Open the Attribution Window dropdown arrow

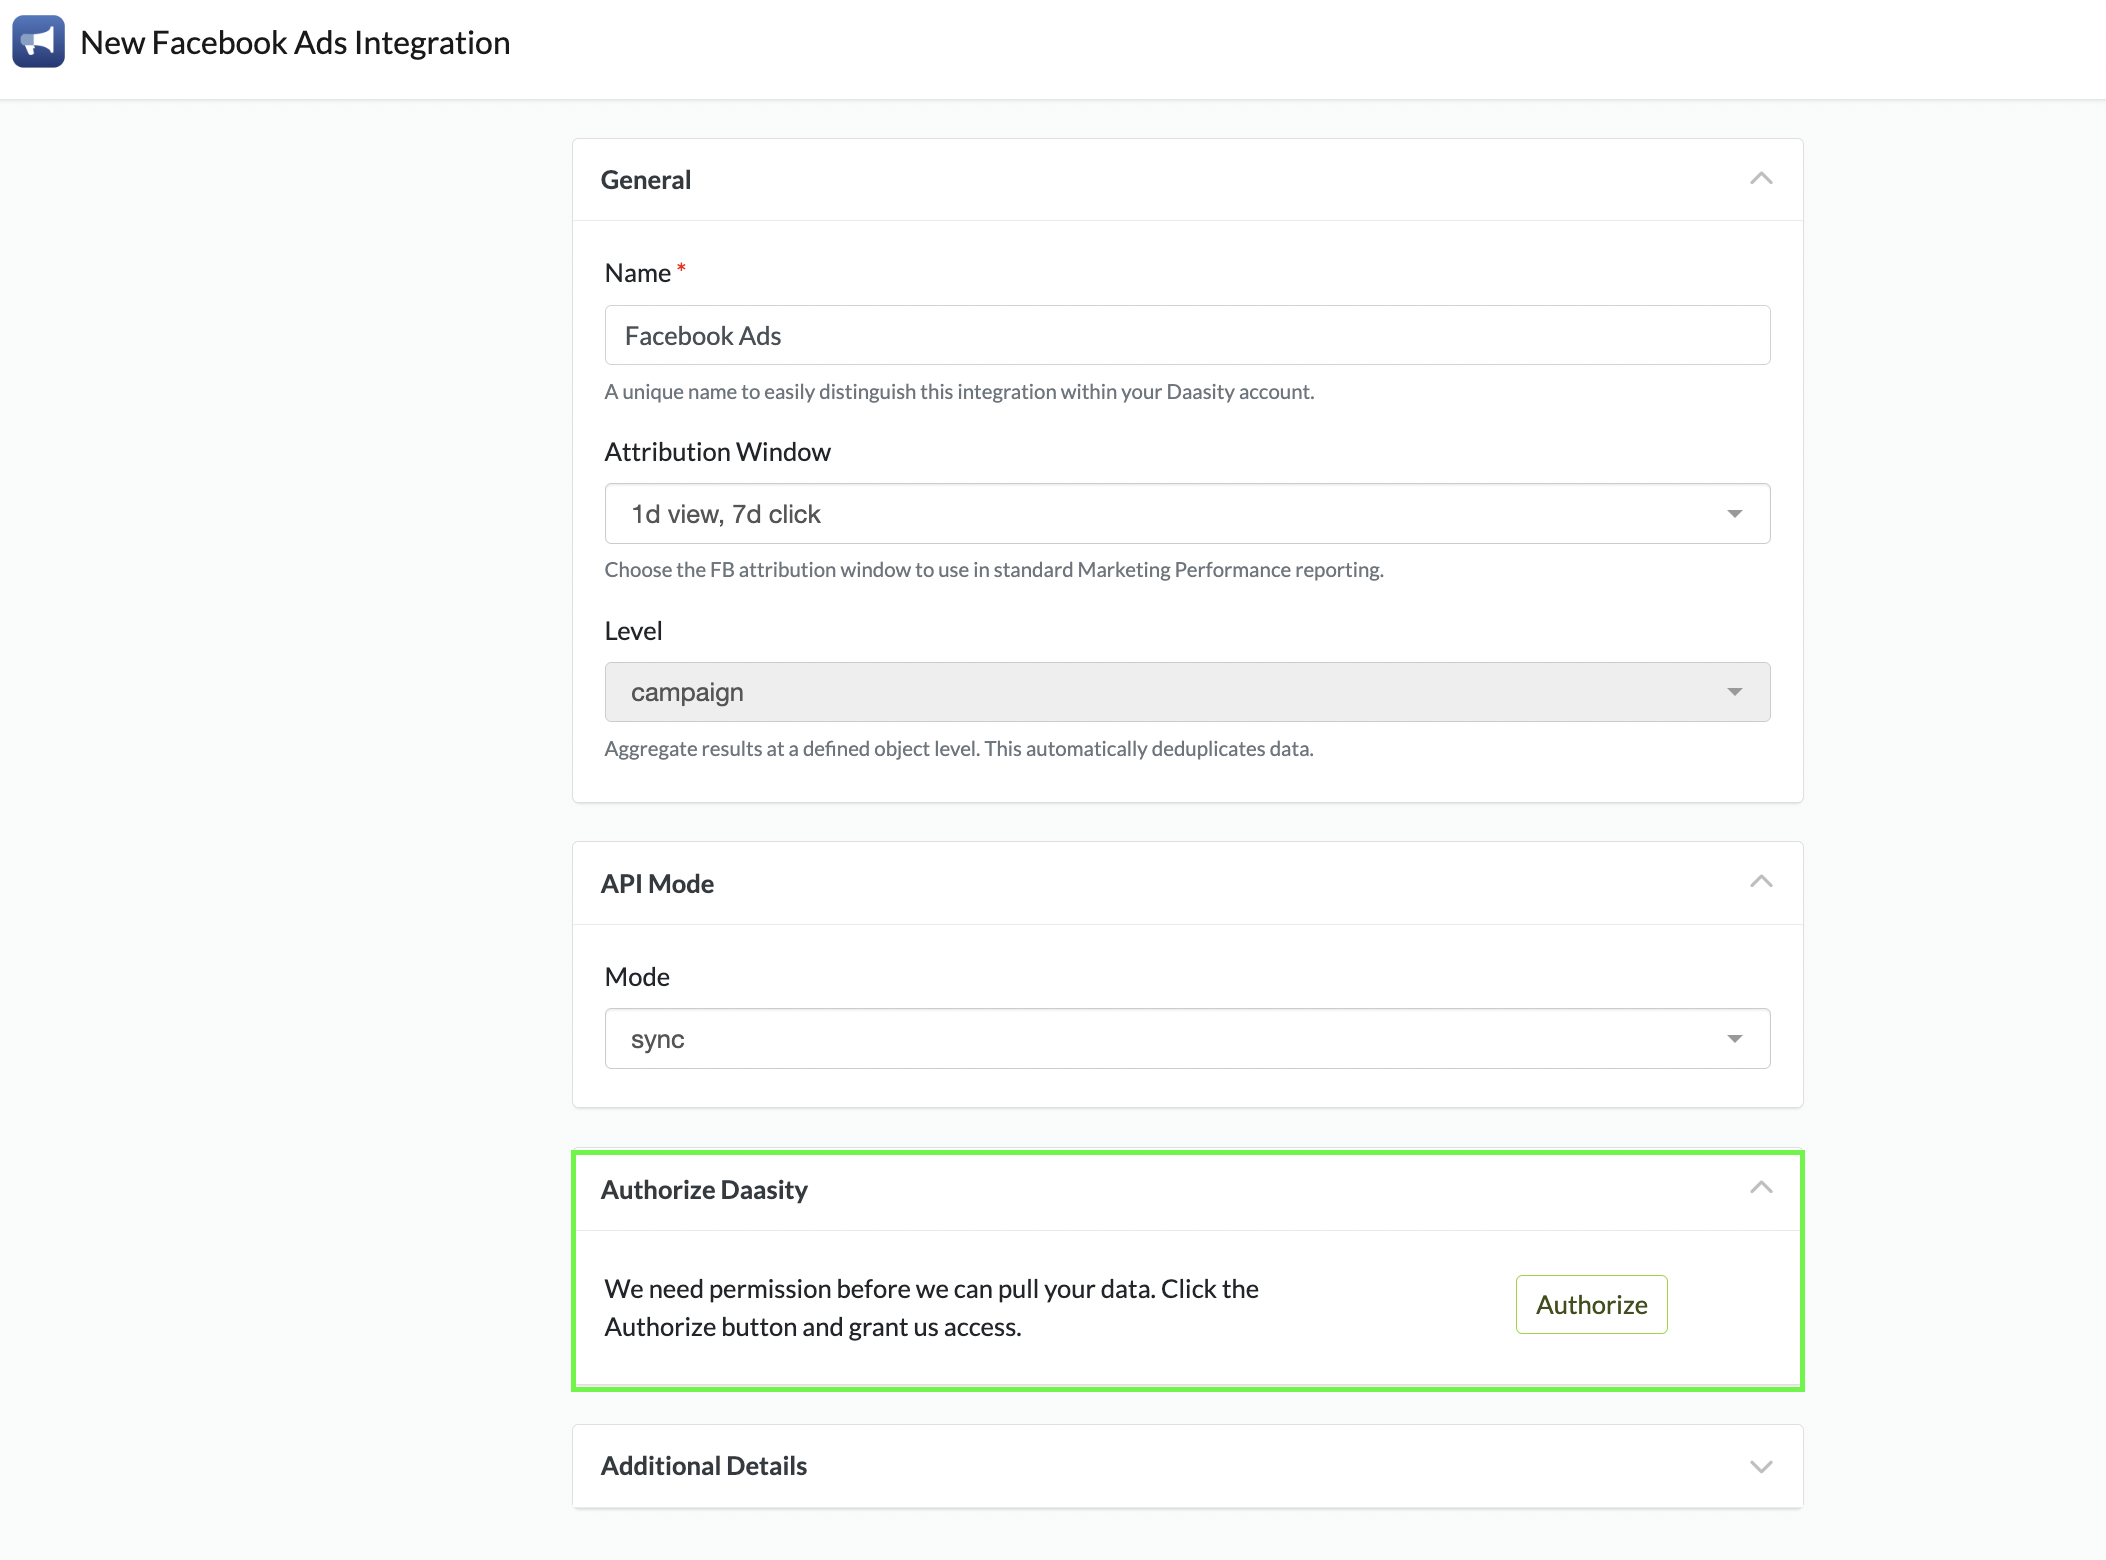tap(1735, 514)
